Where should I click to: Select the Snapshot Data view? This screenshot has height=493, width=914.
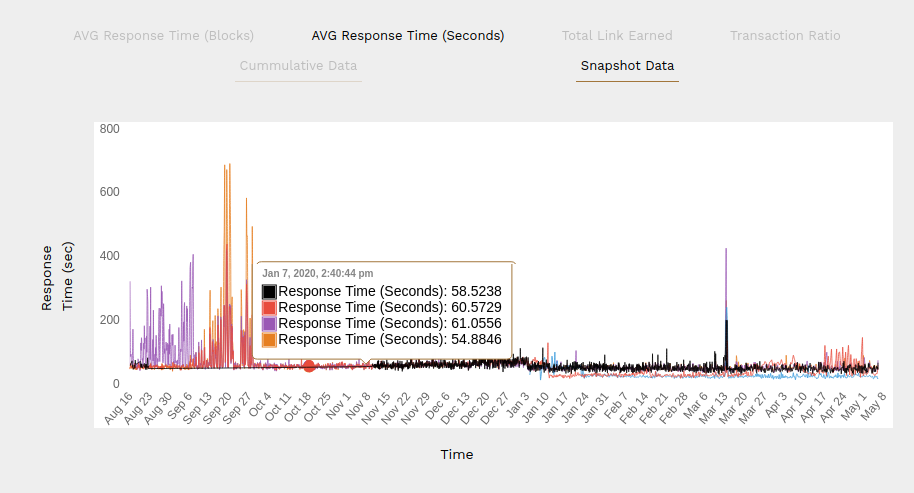point(627,66)
